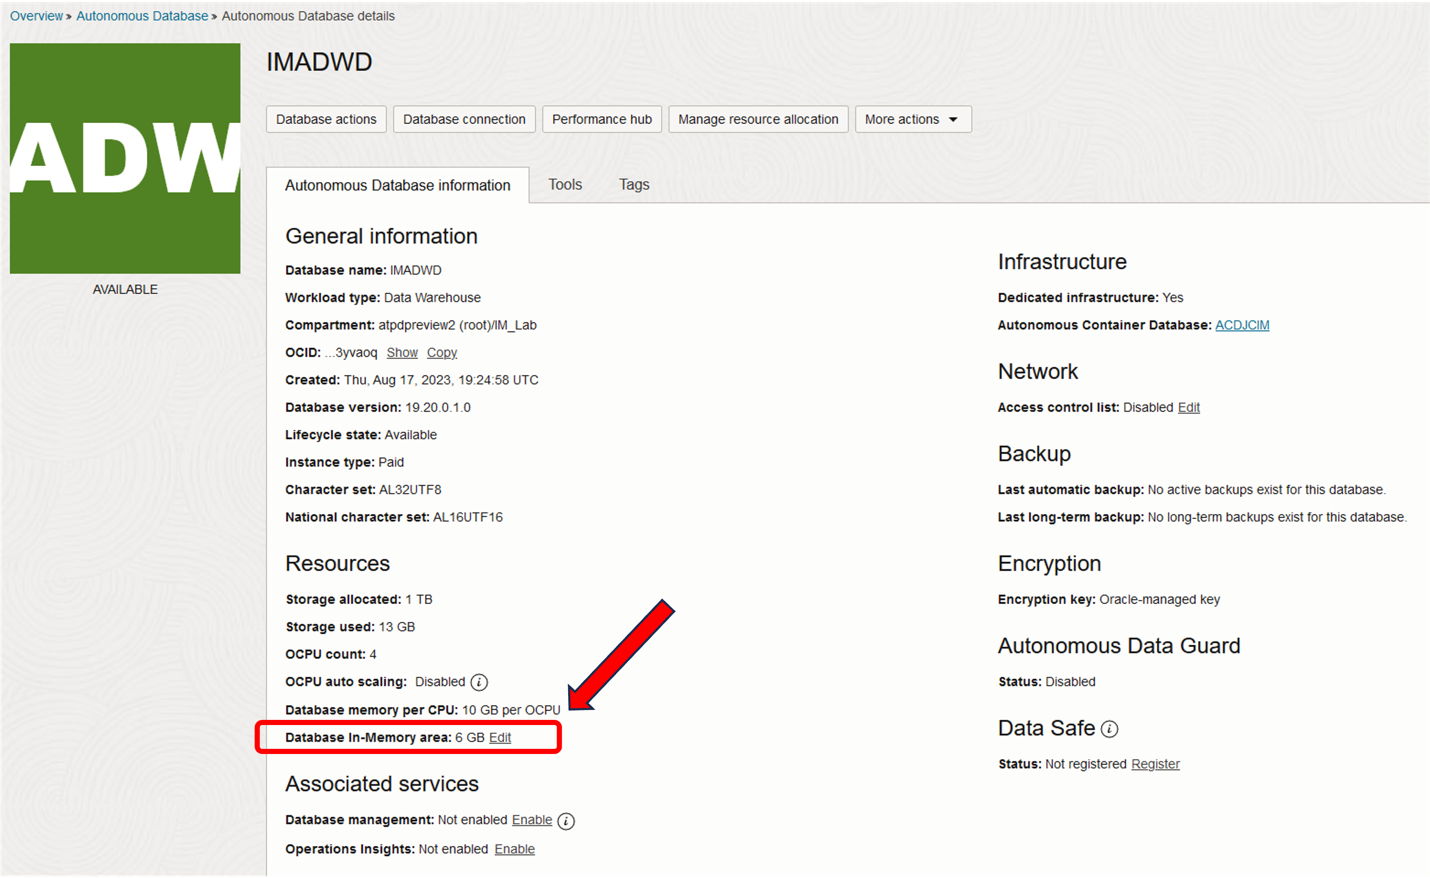Click the Autonomous Database details breadcrumb text
This screenshot has height=878, width=1430.
[308, 16]
